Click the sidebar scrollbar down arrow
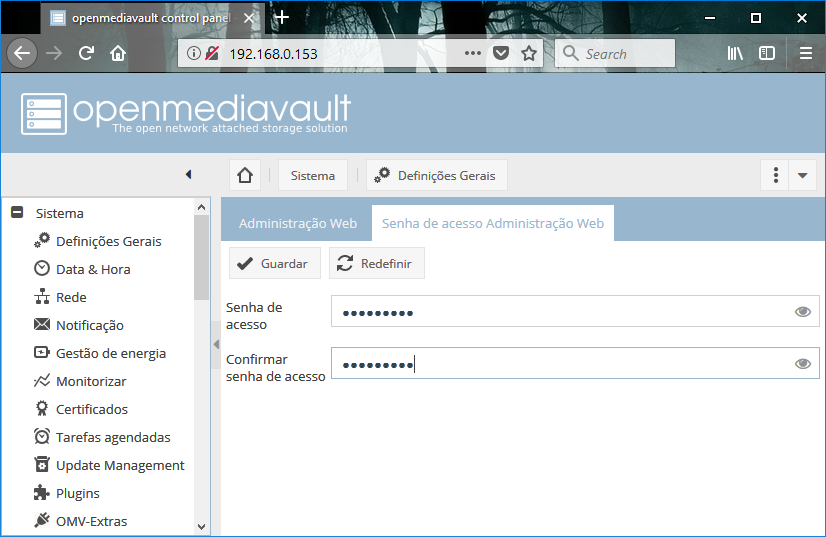The height and width of the screenshot is (537, 826). coord(201,526)
